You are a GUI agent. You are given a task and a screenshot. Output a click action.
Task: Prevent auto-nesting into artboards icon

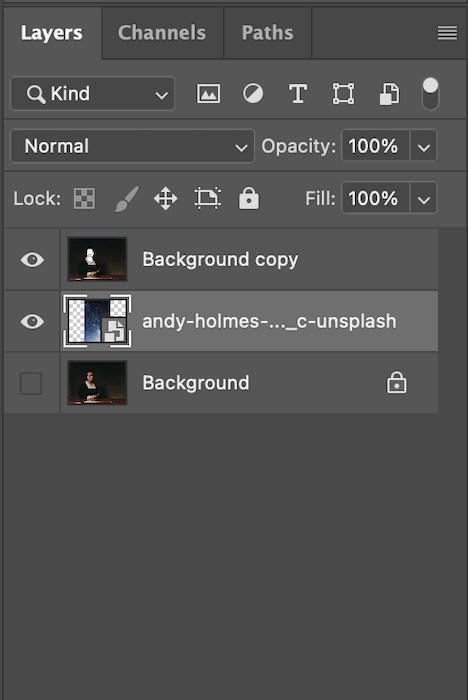click(x=208, y=198)
